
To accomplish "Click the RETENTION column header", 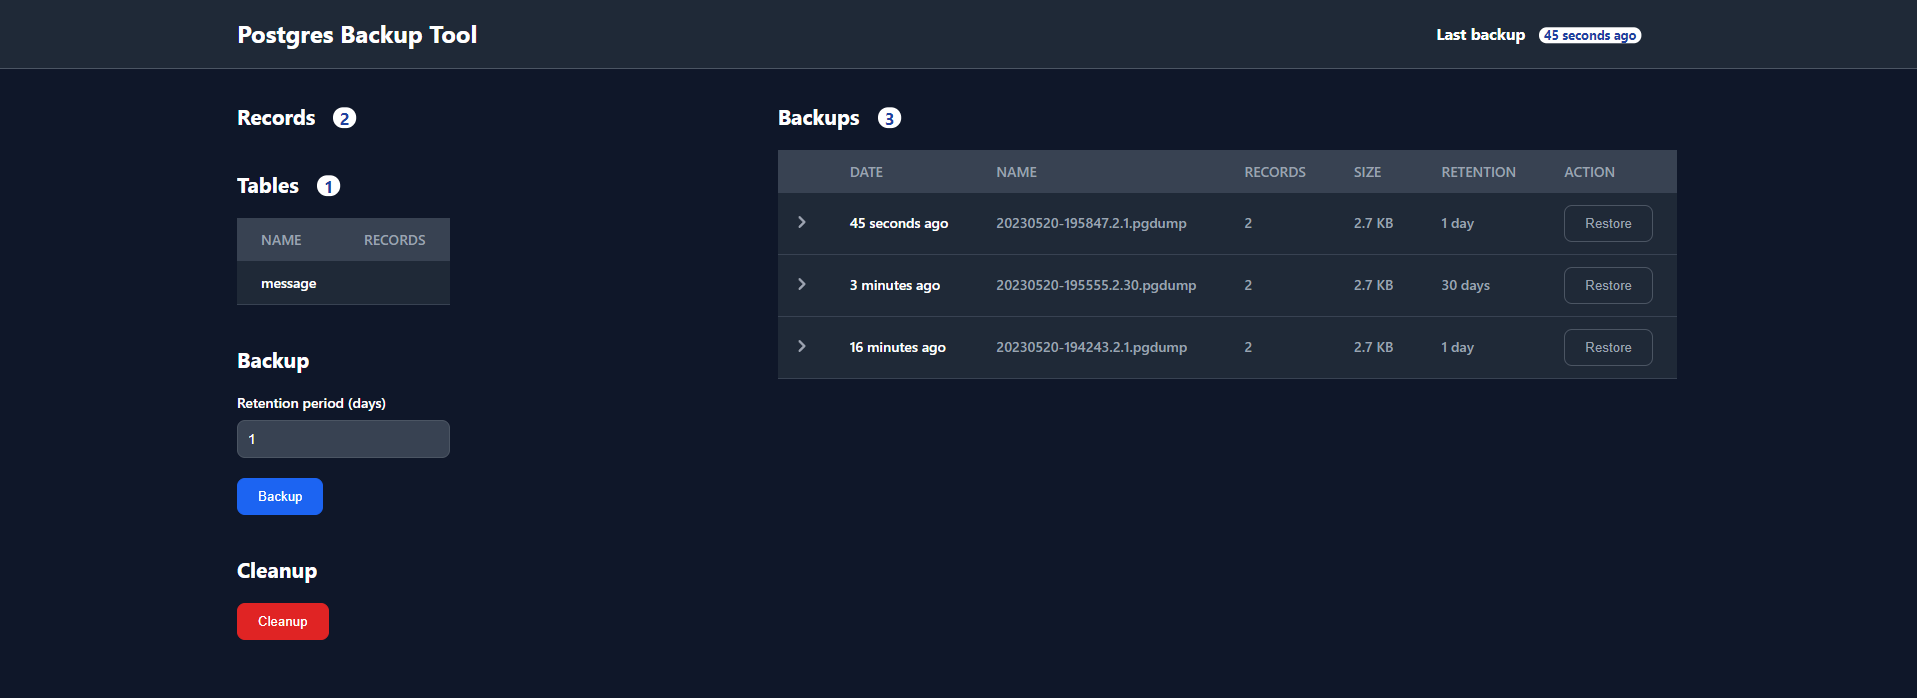I will click(x=1478, y=172).
